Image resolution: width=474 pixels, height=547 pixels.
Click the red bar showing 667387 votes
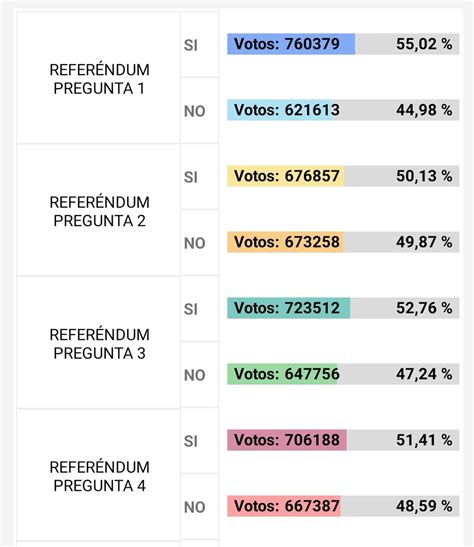(x=284, y=506)
